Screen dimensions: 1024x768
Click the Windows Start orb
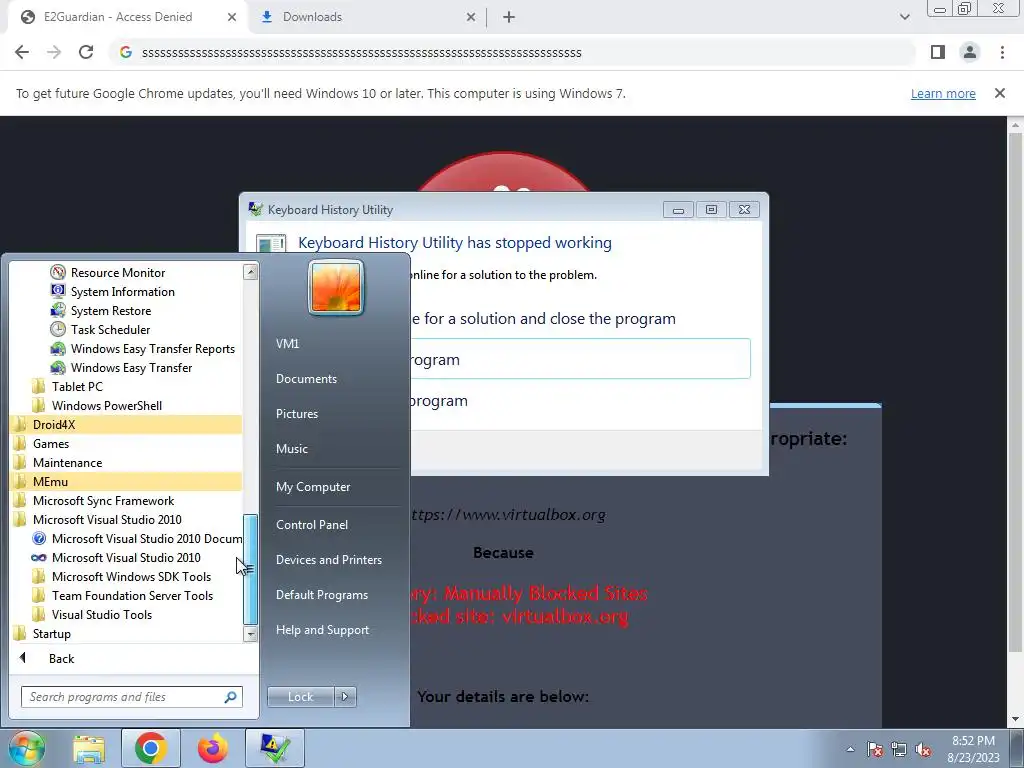point(27,748)
